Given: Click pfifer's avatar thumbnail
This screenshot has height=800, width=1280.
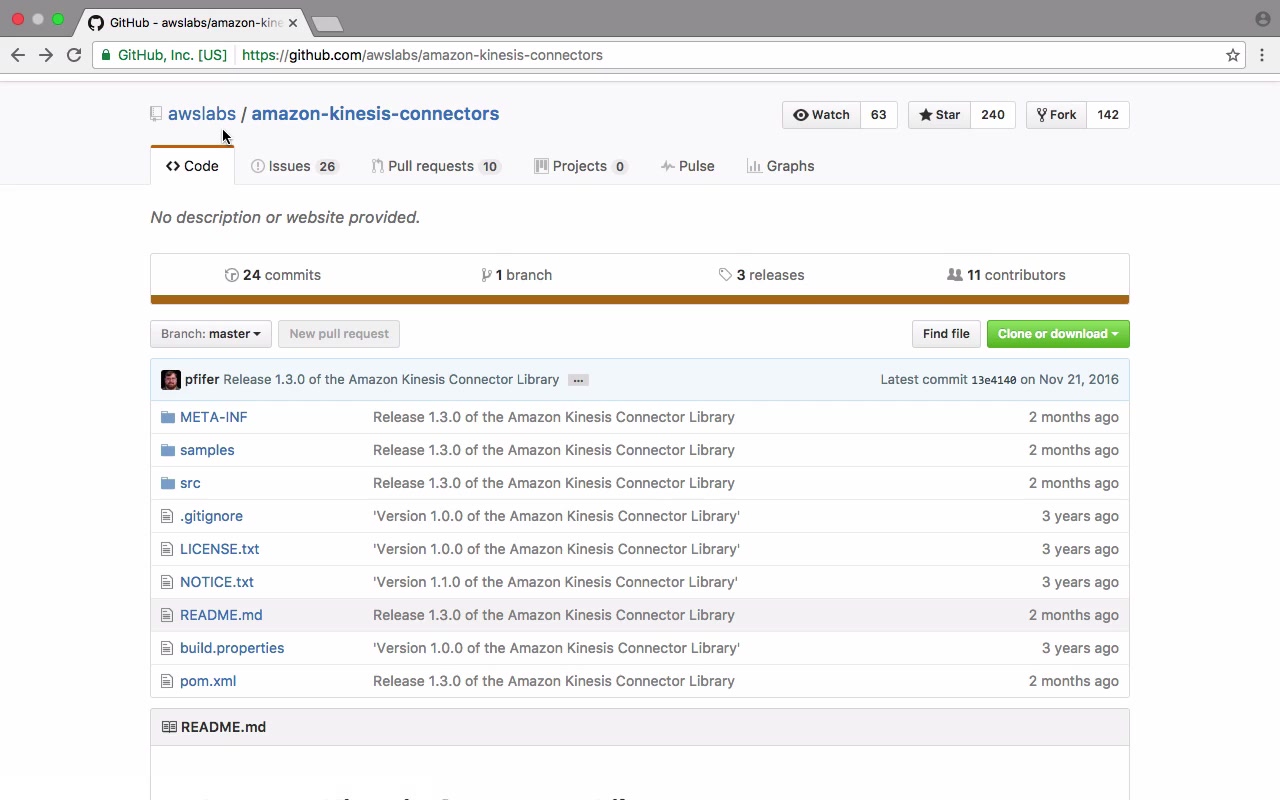Looking at the screenshot, I should [x=171, y=380].
